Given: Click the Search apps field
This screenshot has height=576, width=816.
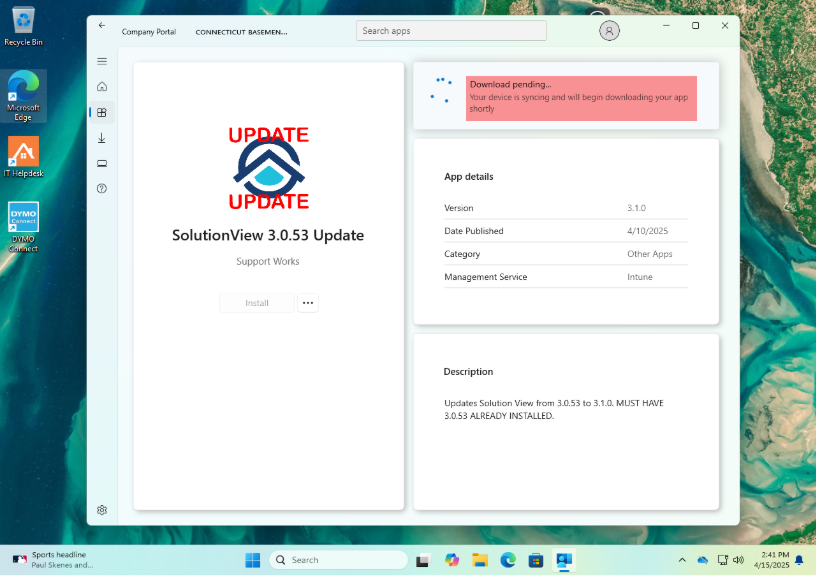Looking at the screenshot, I should tap(451, 31).
